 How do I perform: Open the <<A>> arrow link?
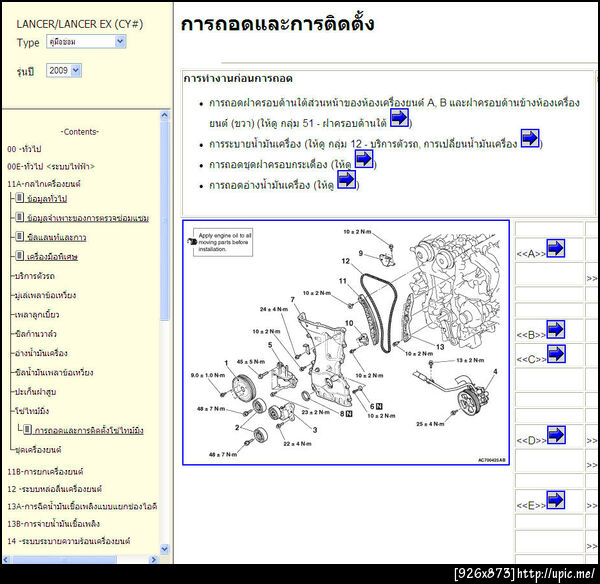pyautogui.click(x=556, y=248)
